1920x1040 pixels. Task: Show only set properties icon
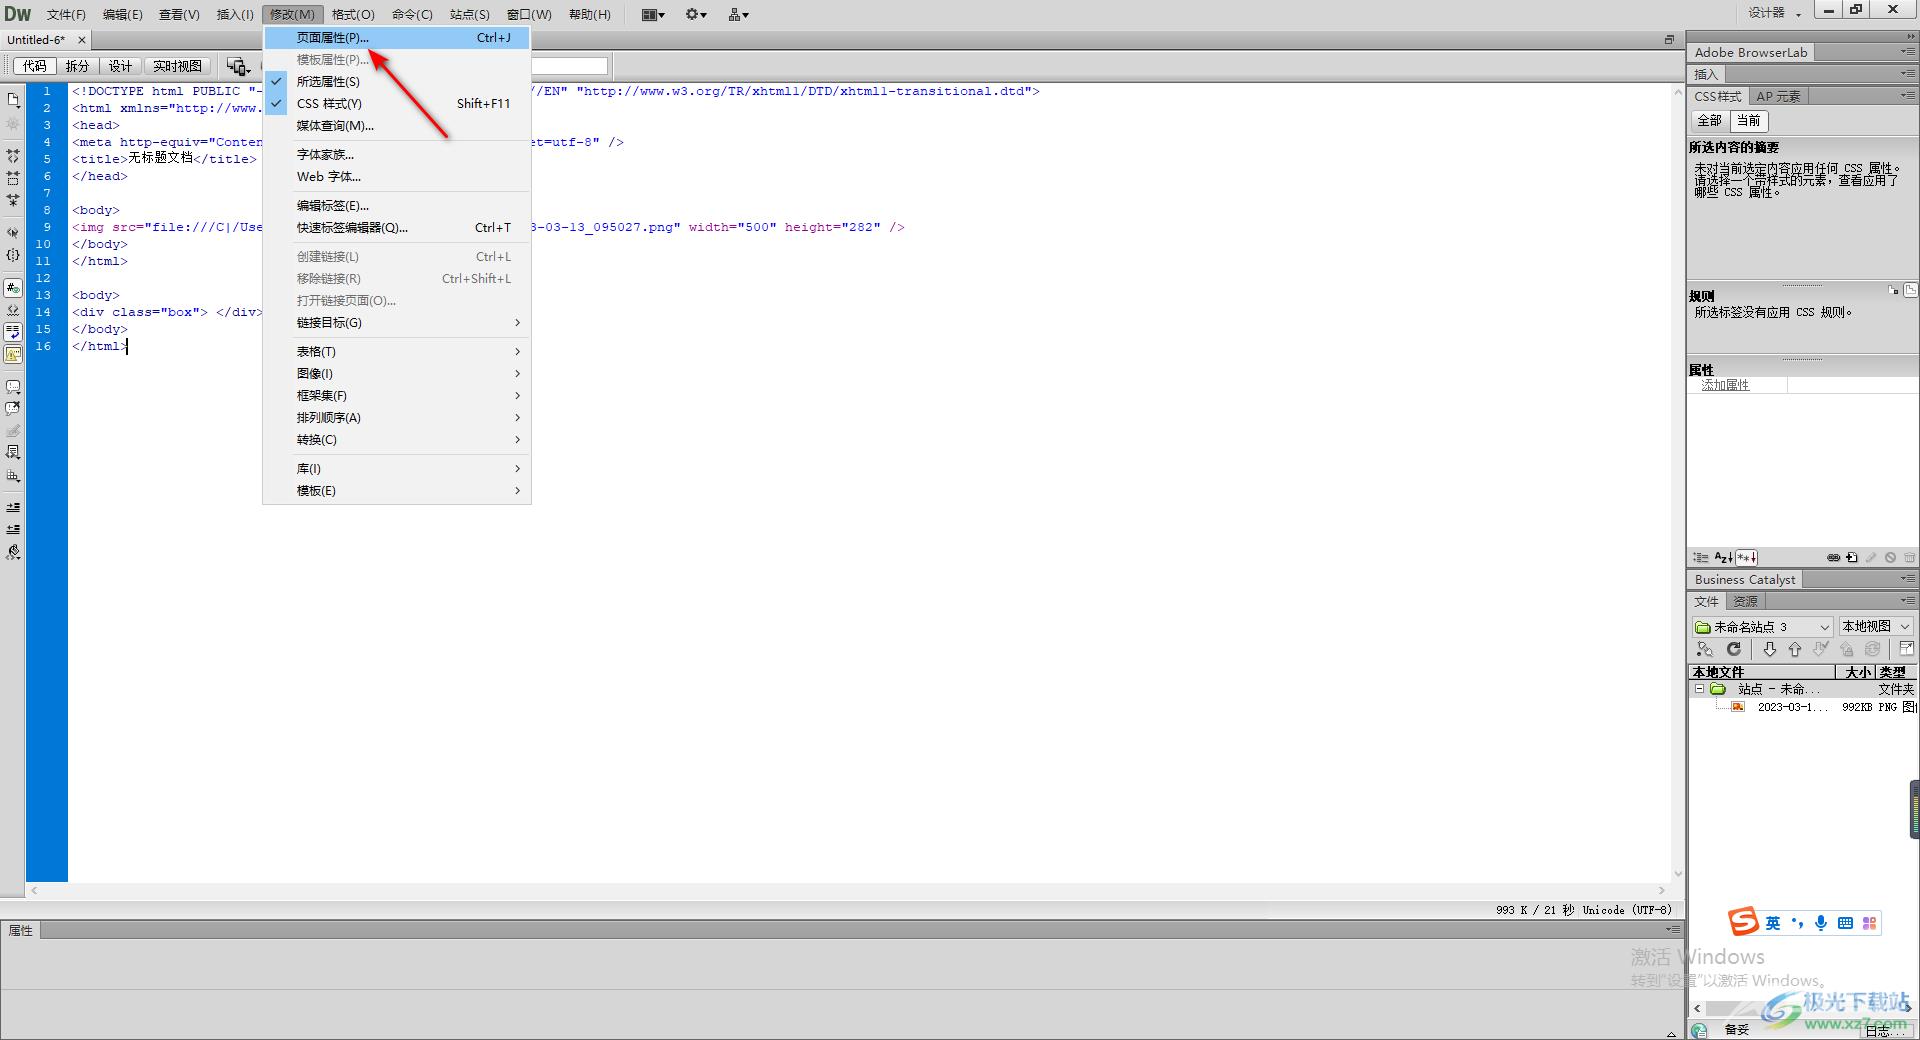pyautogui.click(x=1747, y=558)
